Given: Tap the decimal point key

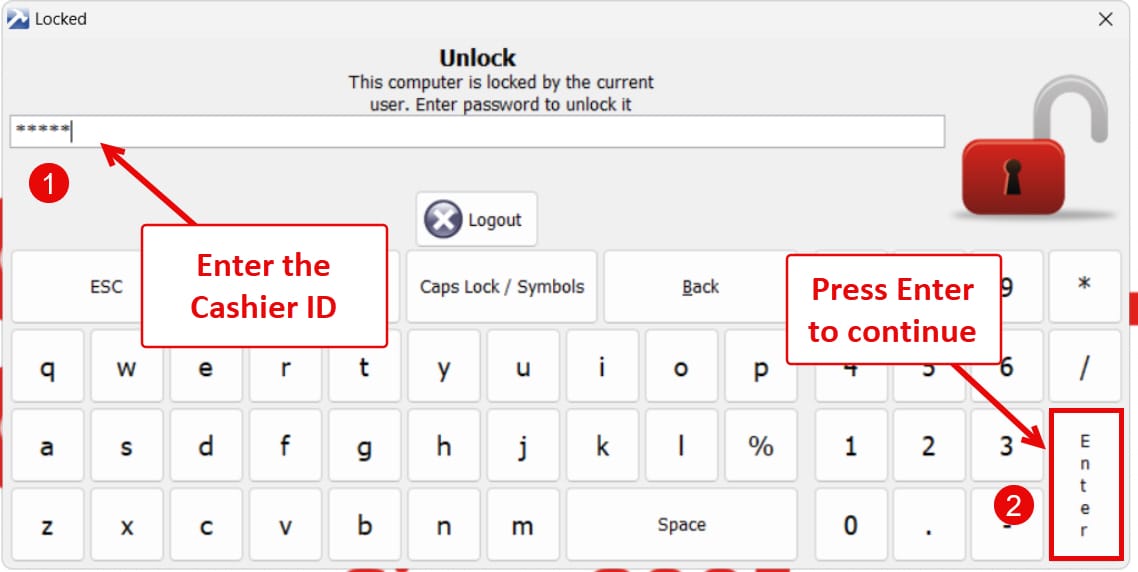Looking at the screenshot, I should coord(928,526).
